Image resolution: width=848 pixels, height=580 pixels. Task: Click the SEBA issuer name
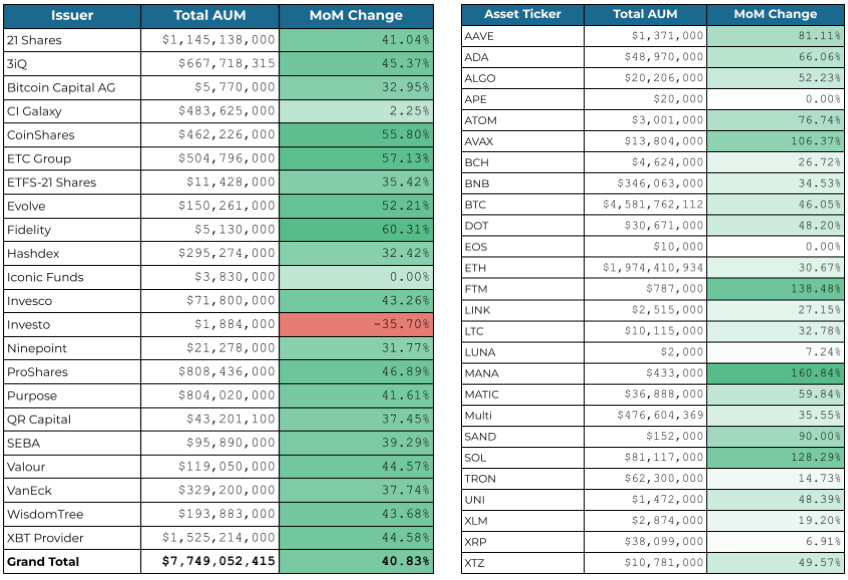(72, 443)
